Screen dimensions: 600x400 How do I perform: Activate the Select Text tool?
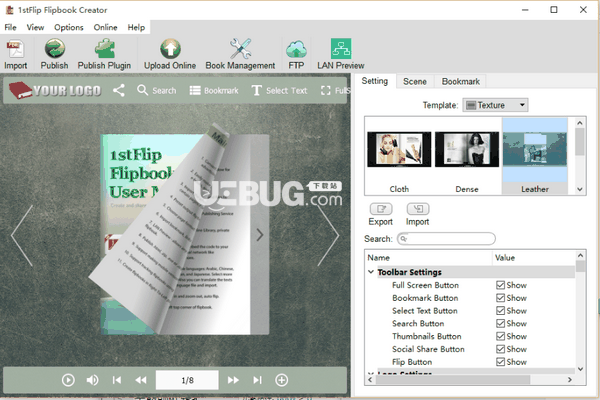[279, 91]
